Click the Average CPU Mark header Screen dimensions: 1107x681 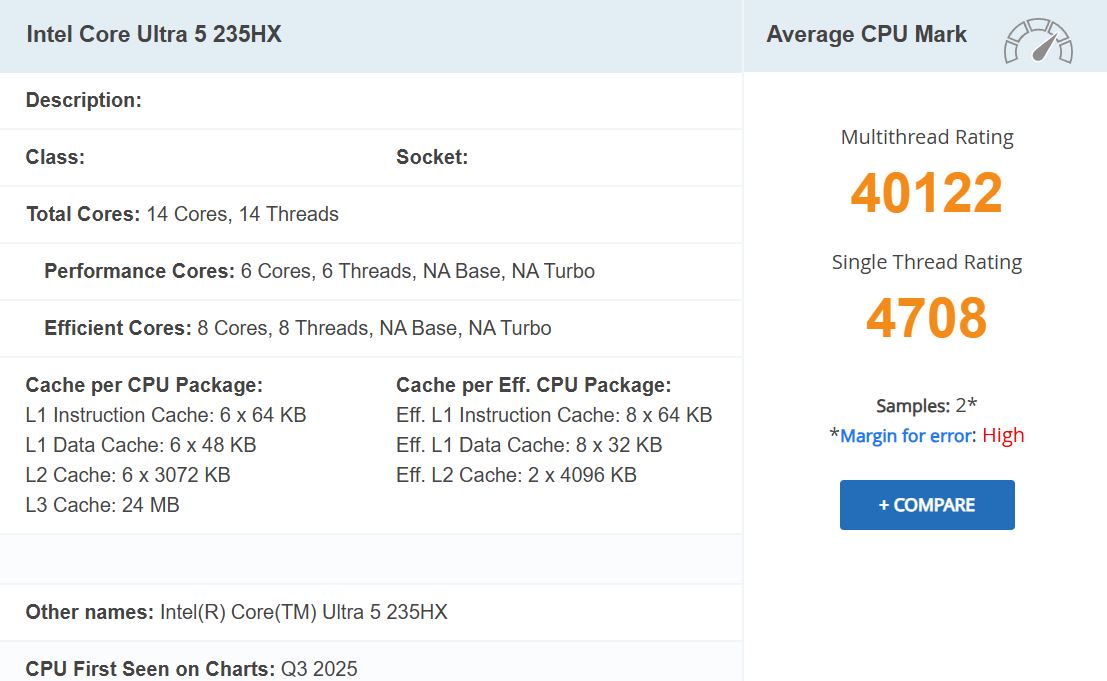click(866, 34)
